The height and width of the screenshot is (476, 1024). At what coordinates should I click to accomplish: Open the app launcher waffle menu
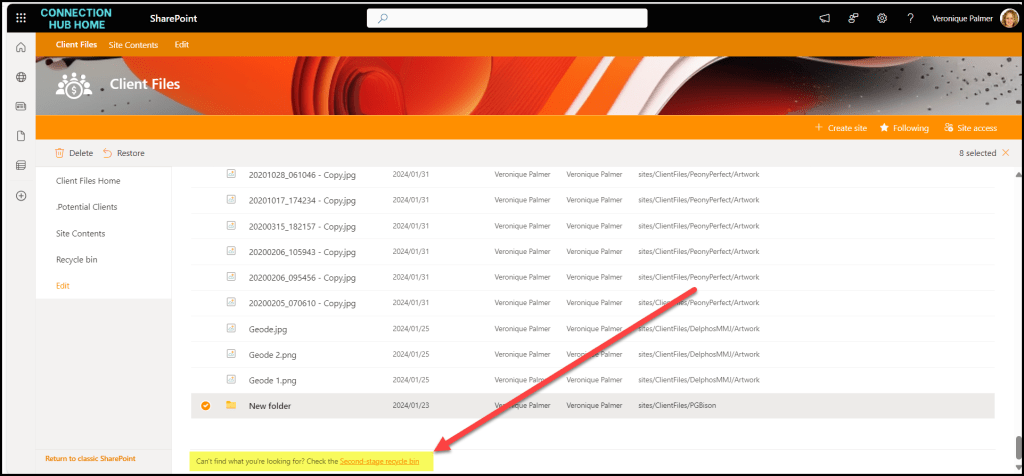click(x=21, y=18)
